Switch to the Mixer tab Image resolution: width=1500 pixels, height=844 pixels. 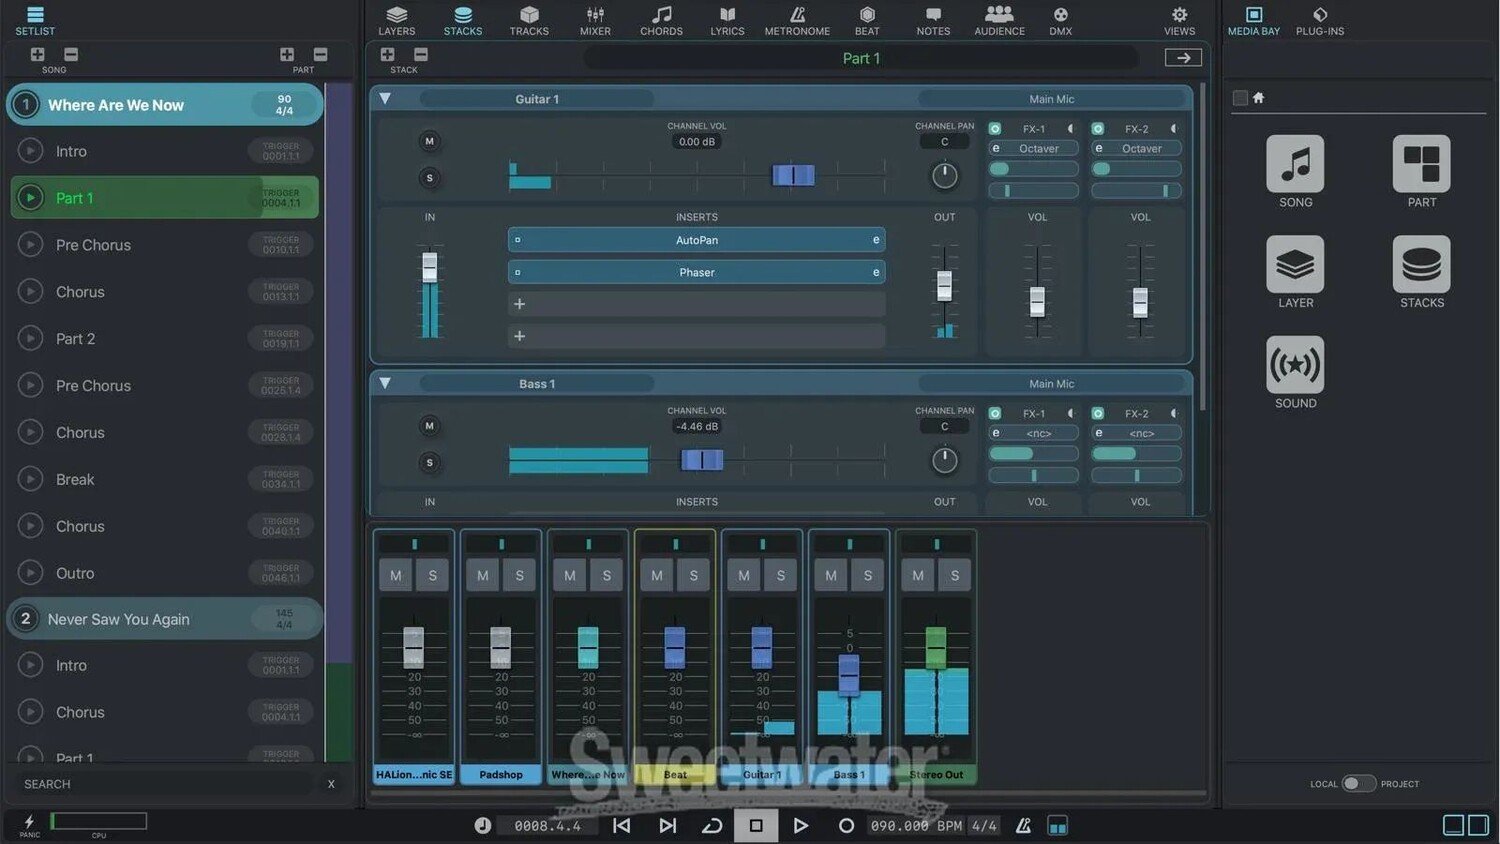[595, 20]
